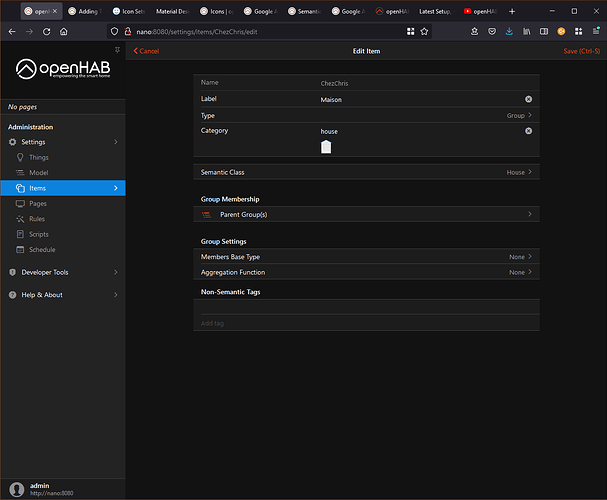Viewport: 607px width, 500px height.
Task: Open the Type Group selector
Action: tap(366, 115)
